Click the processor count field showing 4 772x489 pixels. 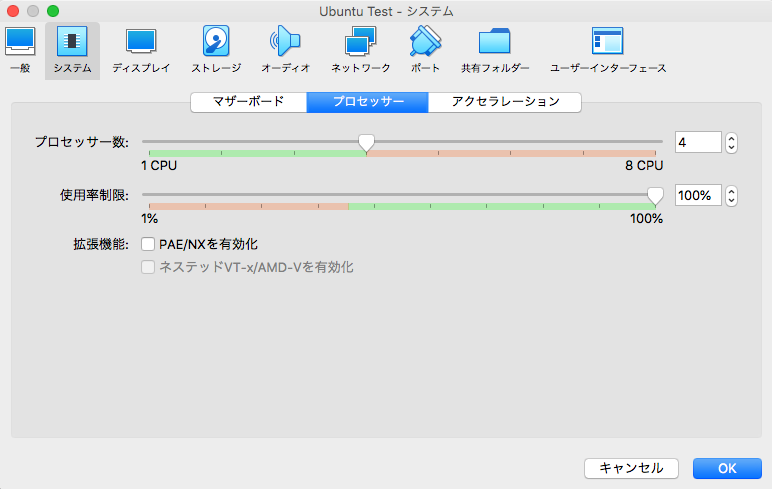(698, 142)
